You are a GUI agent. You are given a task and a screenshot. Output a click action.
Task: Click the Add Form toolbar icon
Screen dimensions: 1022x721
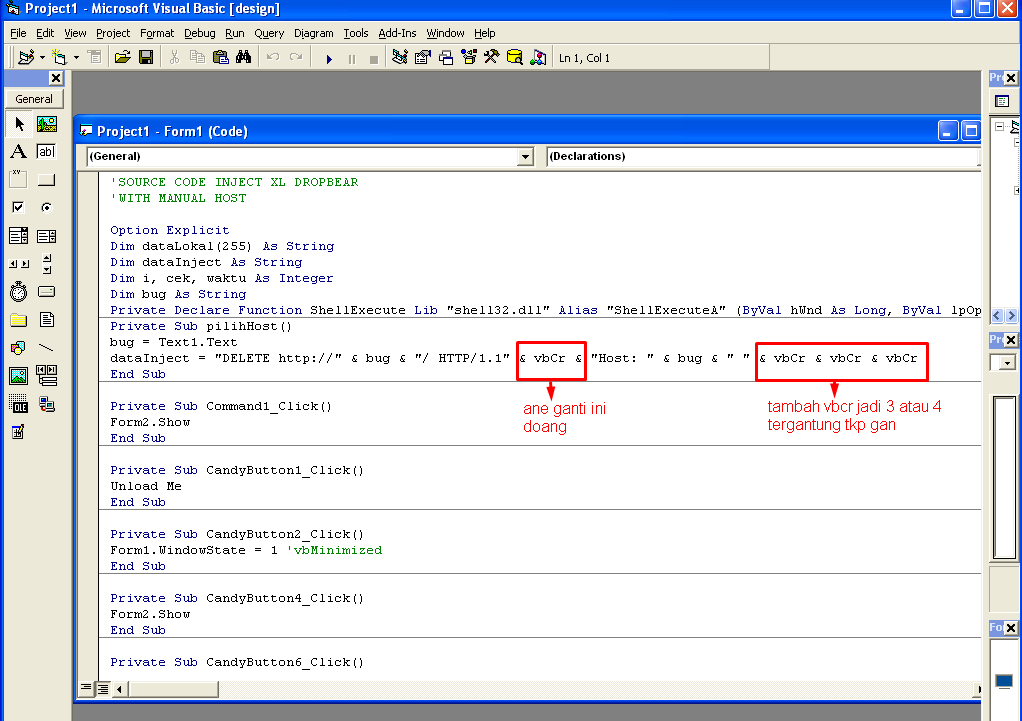point(59,57)
